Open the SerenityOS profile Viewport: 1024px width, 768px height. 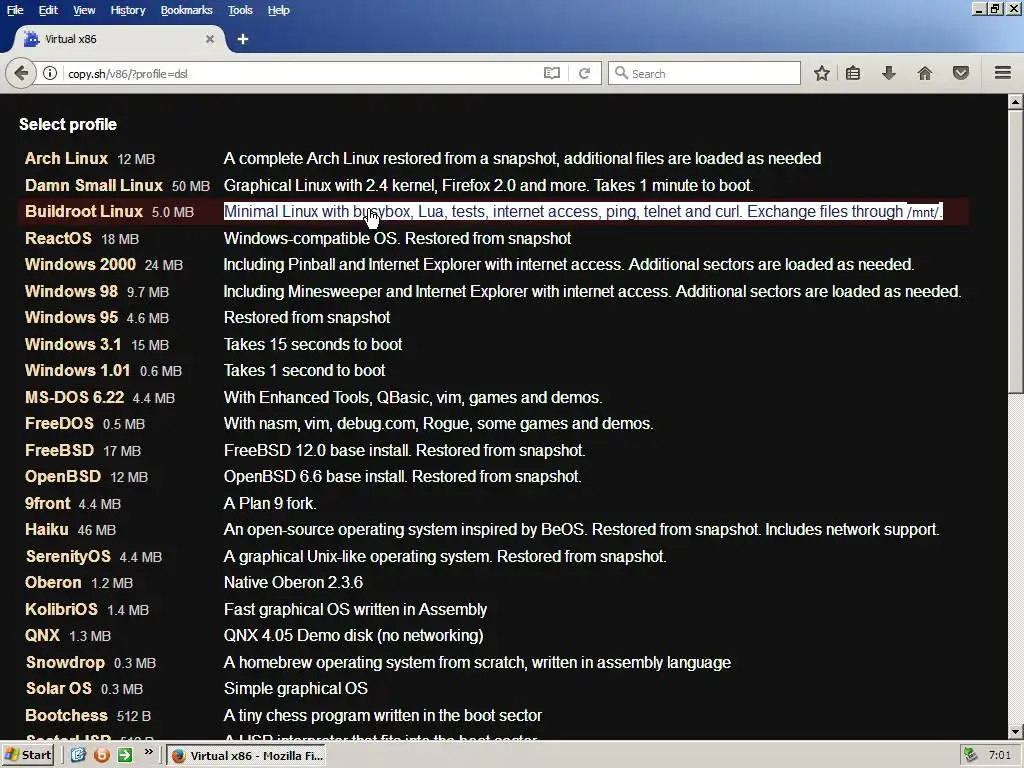68,556
